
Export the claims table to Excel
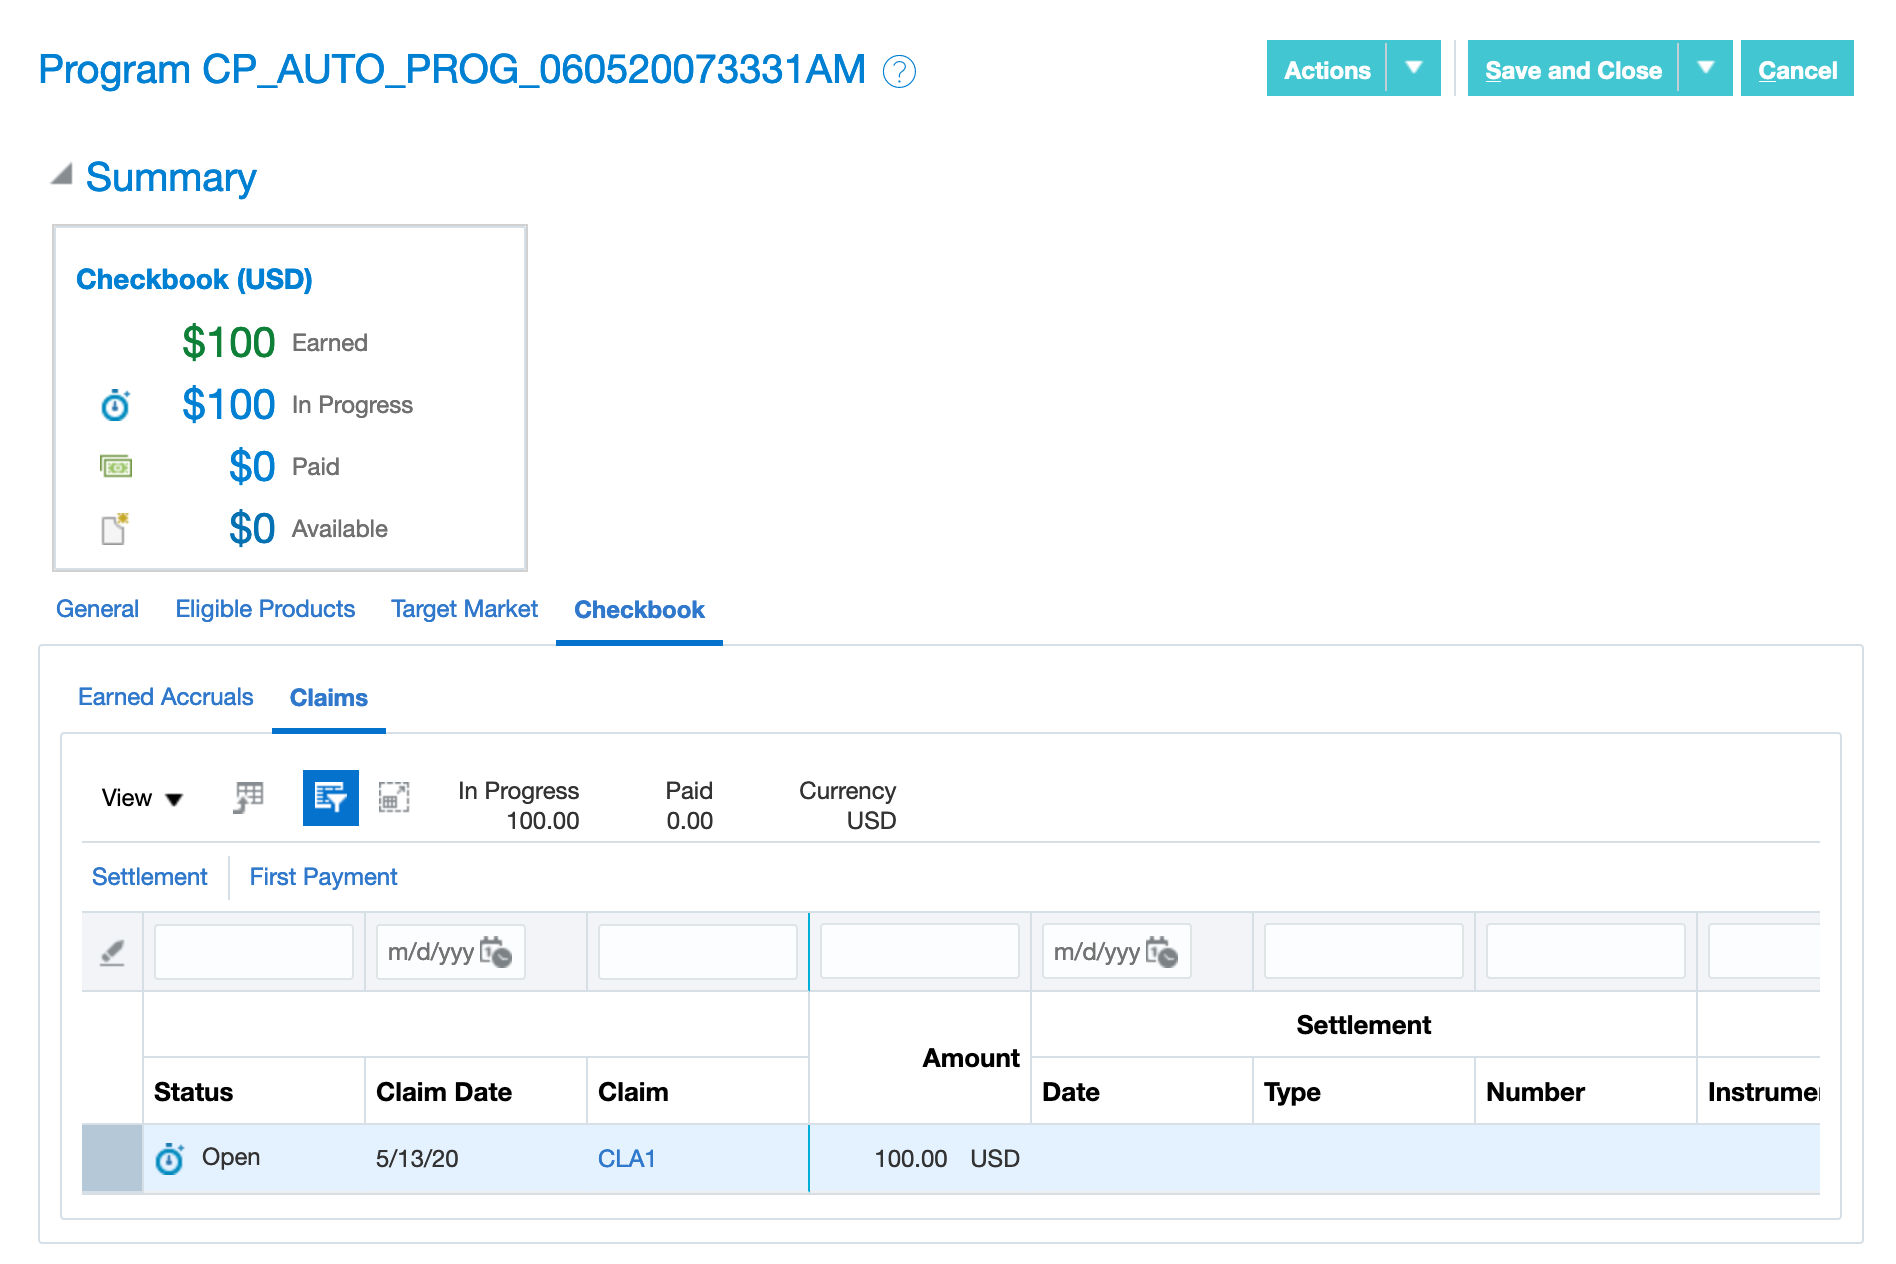click(247, 798)
